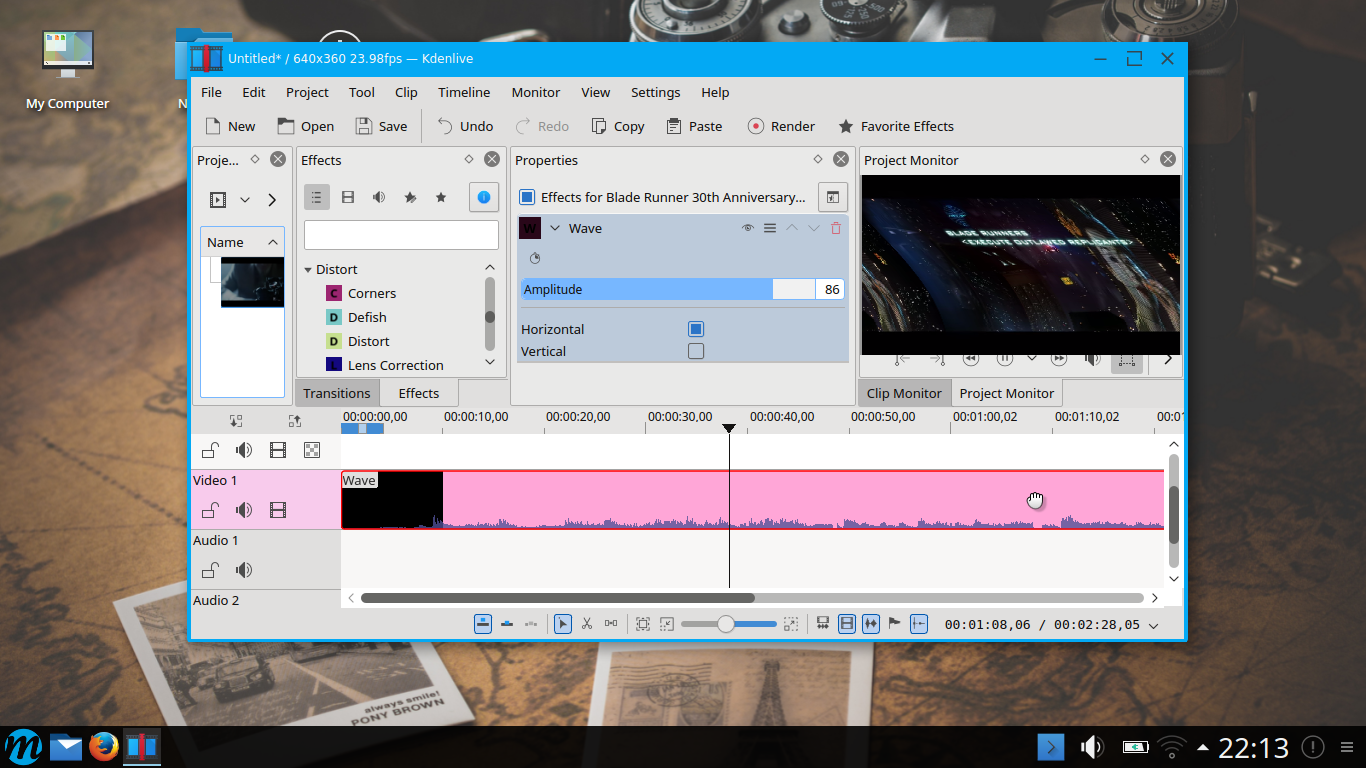Image resolution: width=1366 pixels, height=768 pixels.
Task: Fit zoom to project icon
Action: (x=643, y=624)
